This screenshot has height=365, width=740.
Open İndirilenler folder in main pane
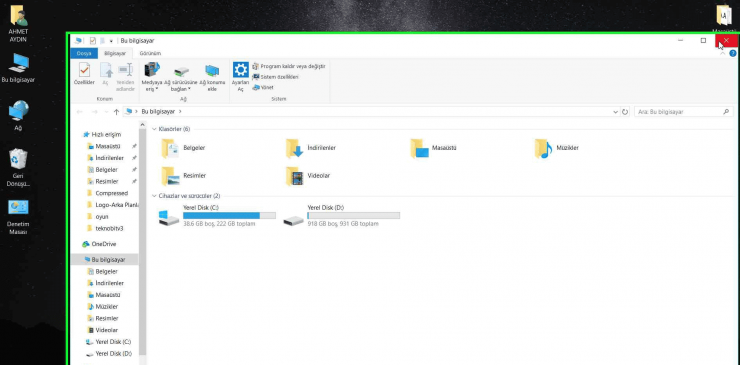point(311,148)
